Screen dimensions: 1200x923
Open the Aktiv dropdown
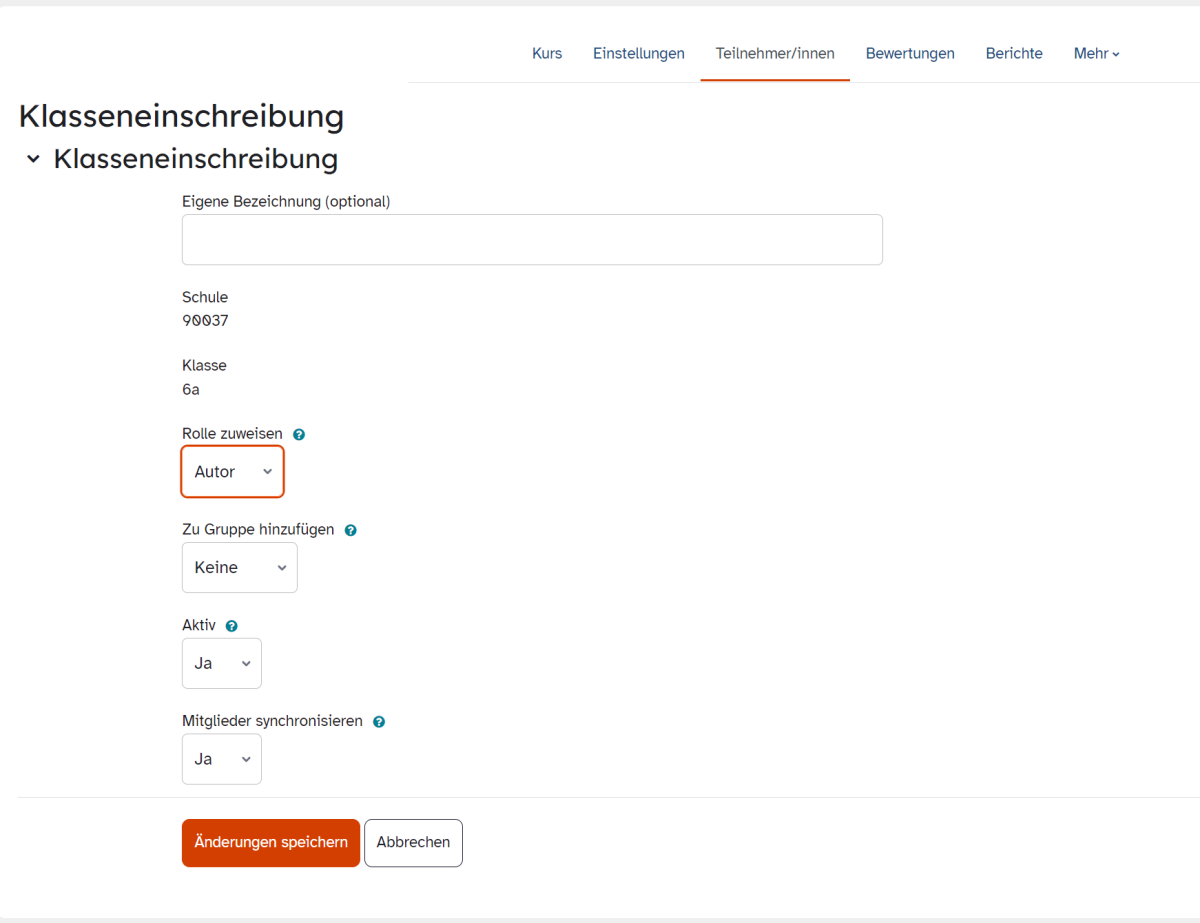[222, 664]
